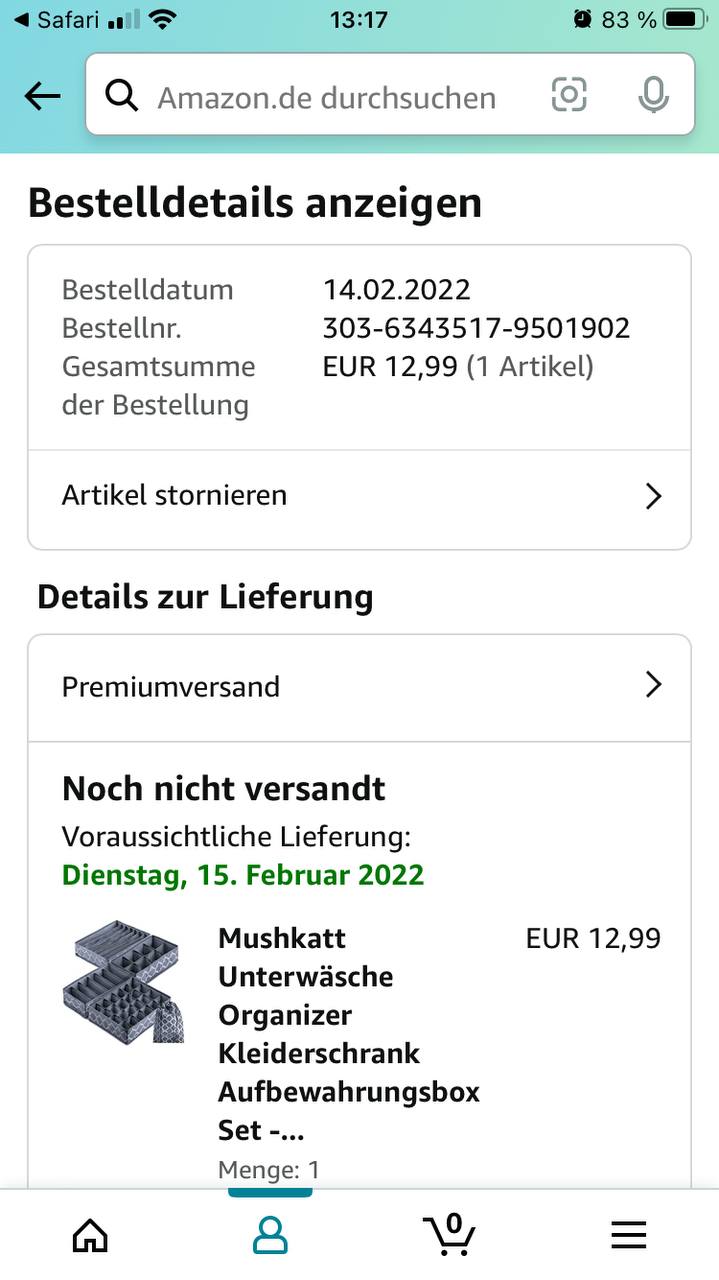Tap the back arrow icon
The image size is (719, 1280).
42,96
